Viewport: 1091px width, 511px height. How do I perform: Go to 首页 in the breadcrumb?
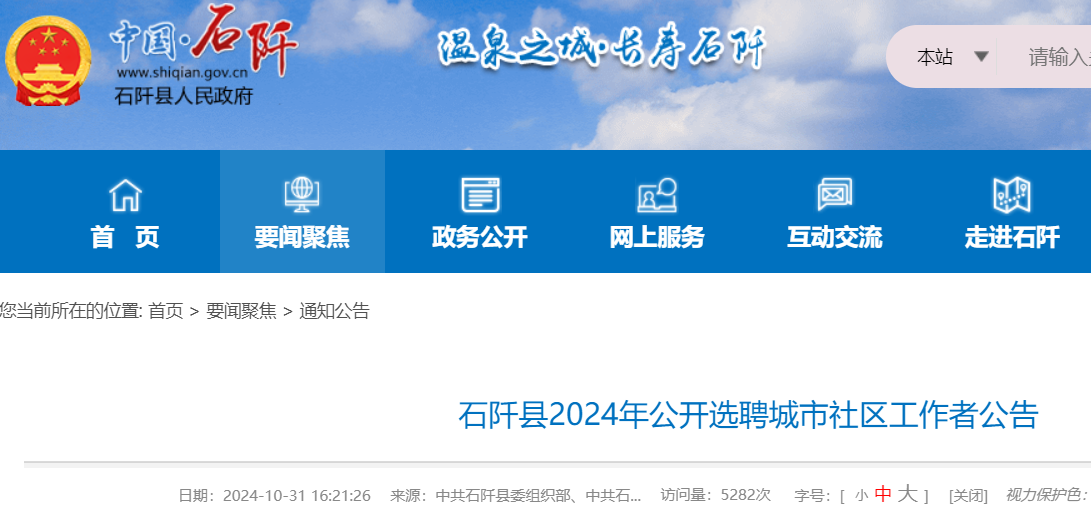tap(166, 311)
